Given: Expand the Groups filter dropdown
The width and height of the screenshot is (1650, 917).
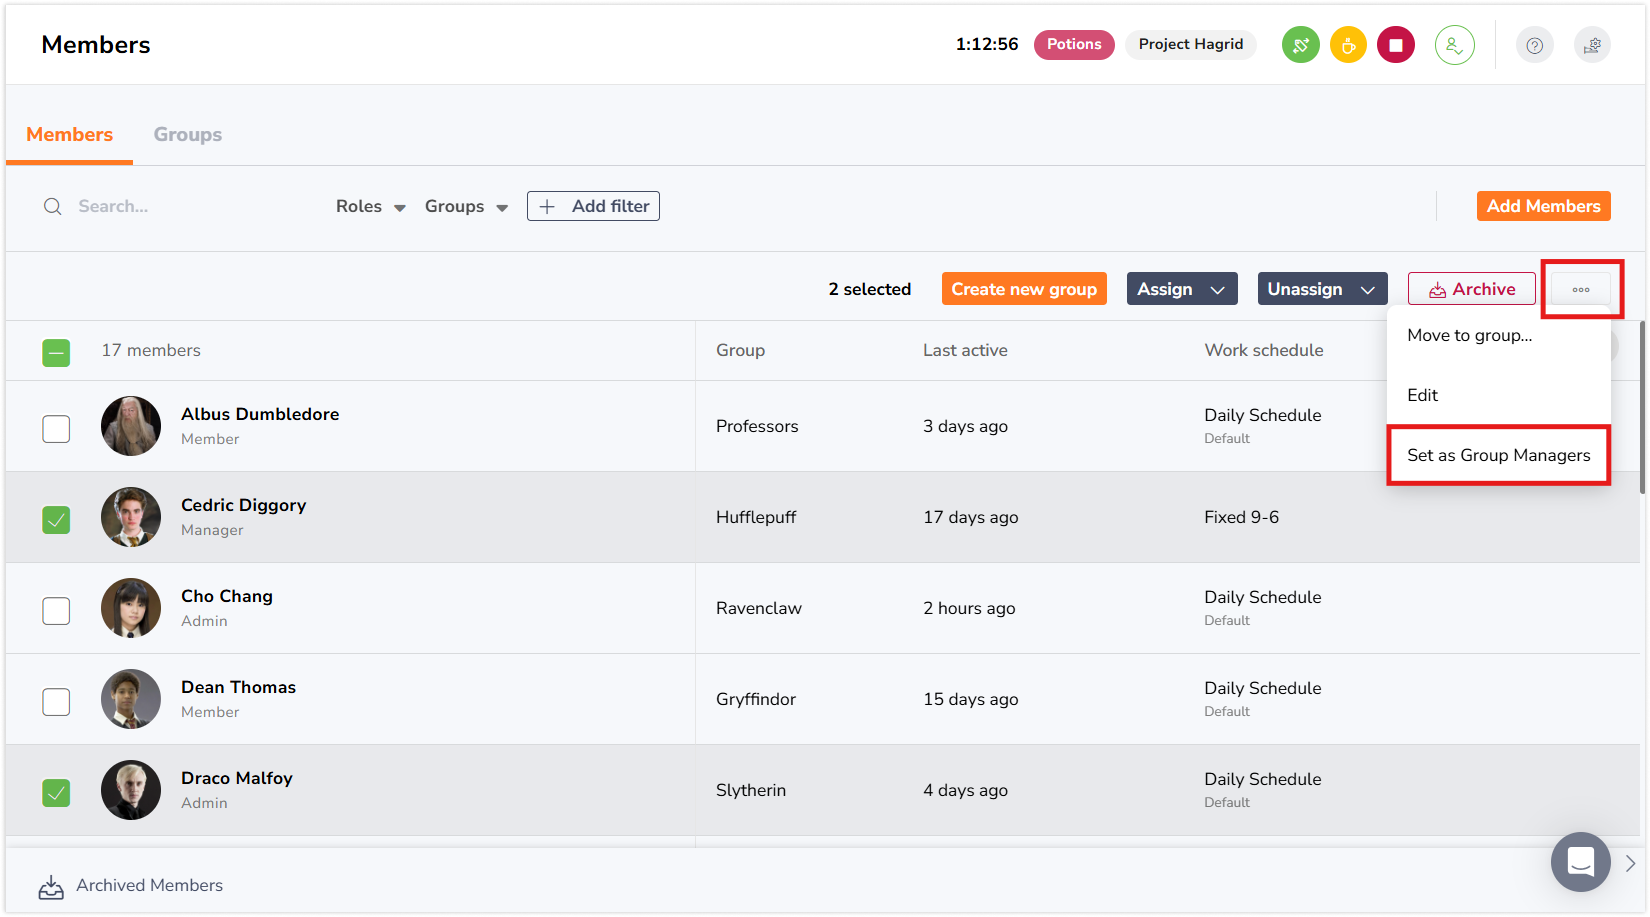Looking at the screenshot, I should (466, 206).
